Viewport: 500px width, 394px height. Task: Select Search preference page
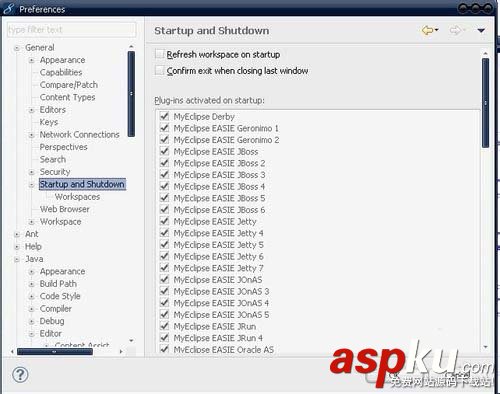53,159
